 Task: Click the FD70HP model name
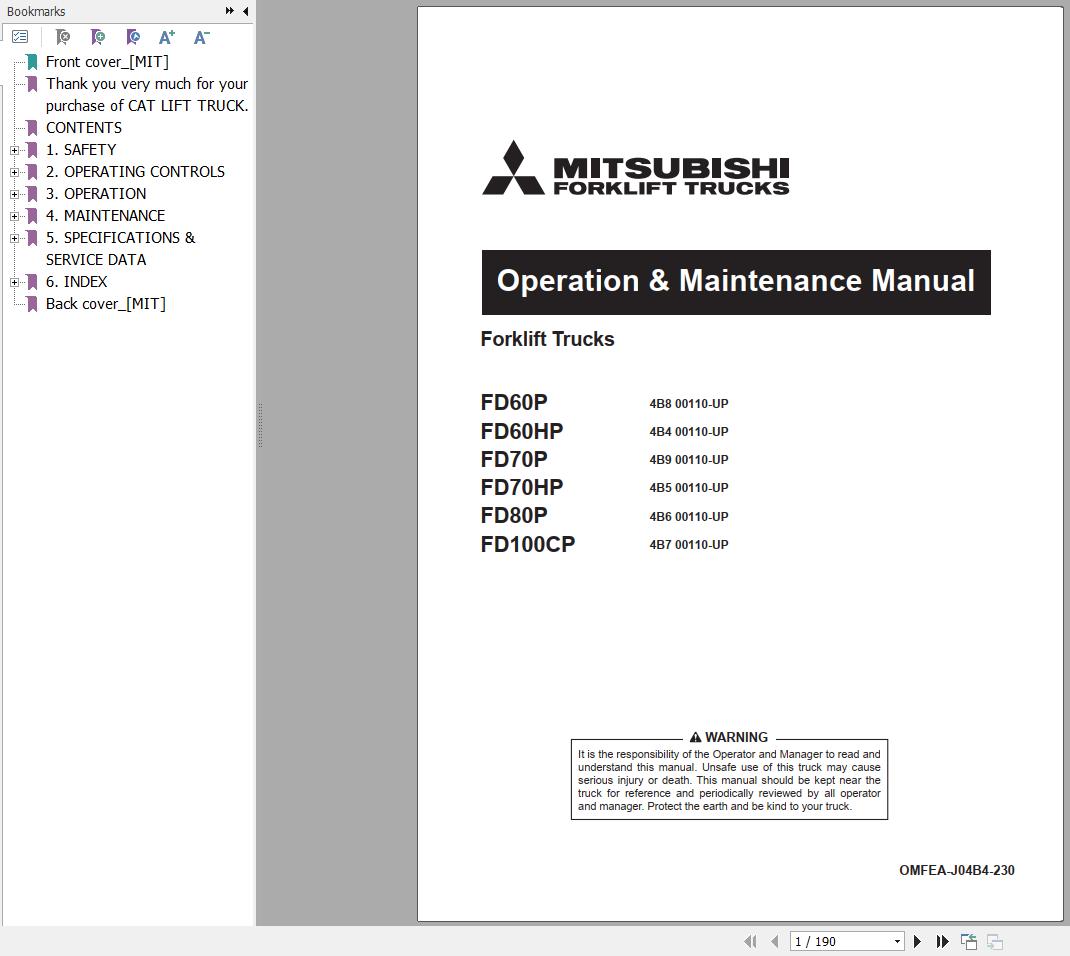tap(522, 487)
